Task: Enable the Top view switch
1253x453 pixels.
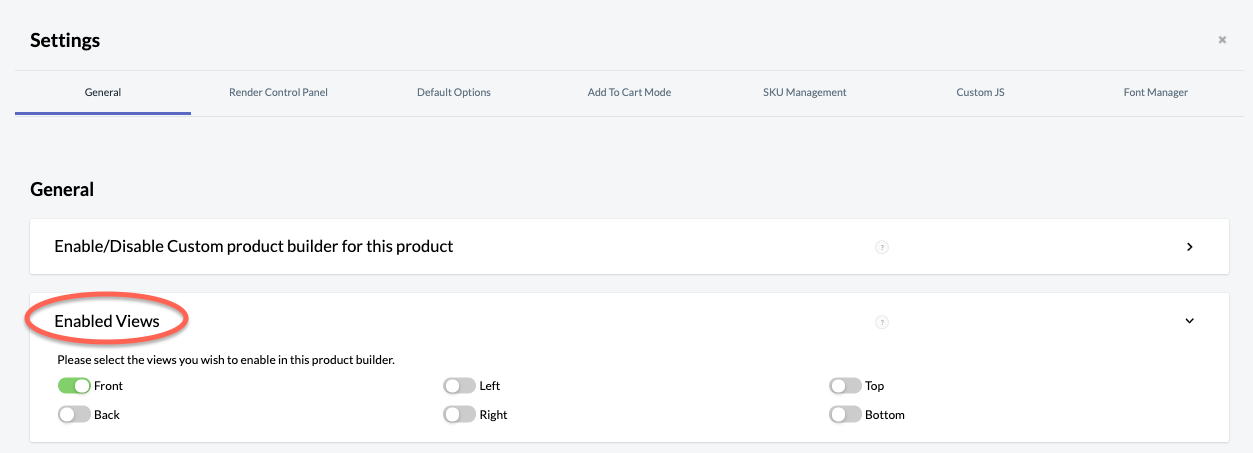Action: tap(845, 386)
